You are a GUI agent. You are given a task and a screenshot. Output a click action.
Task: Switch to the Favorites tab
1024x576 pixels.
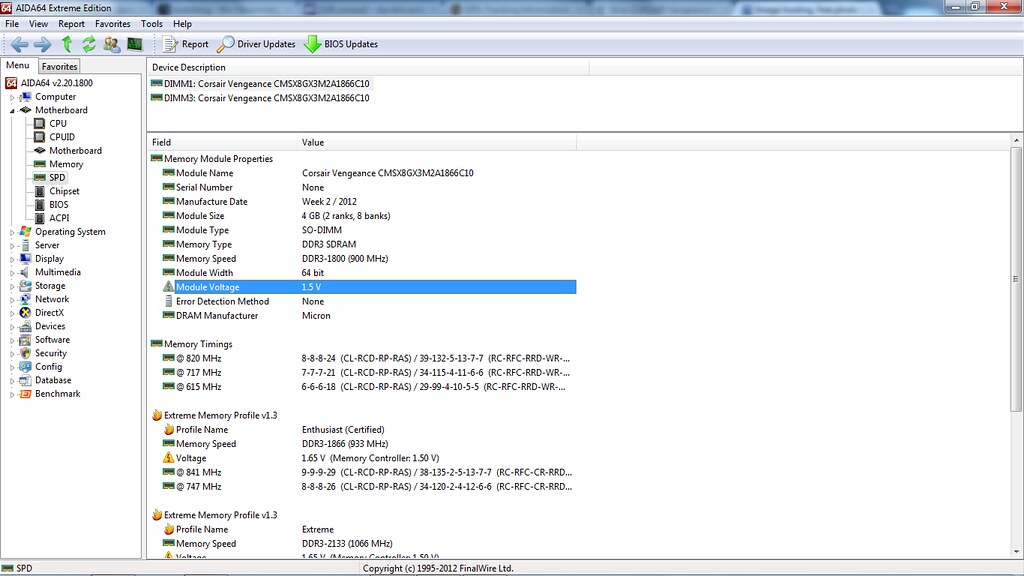[x=59, y=67]
